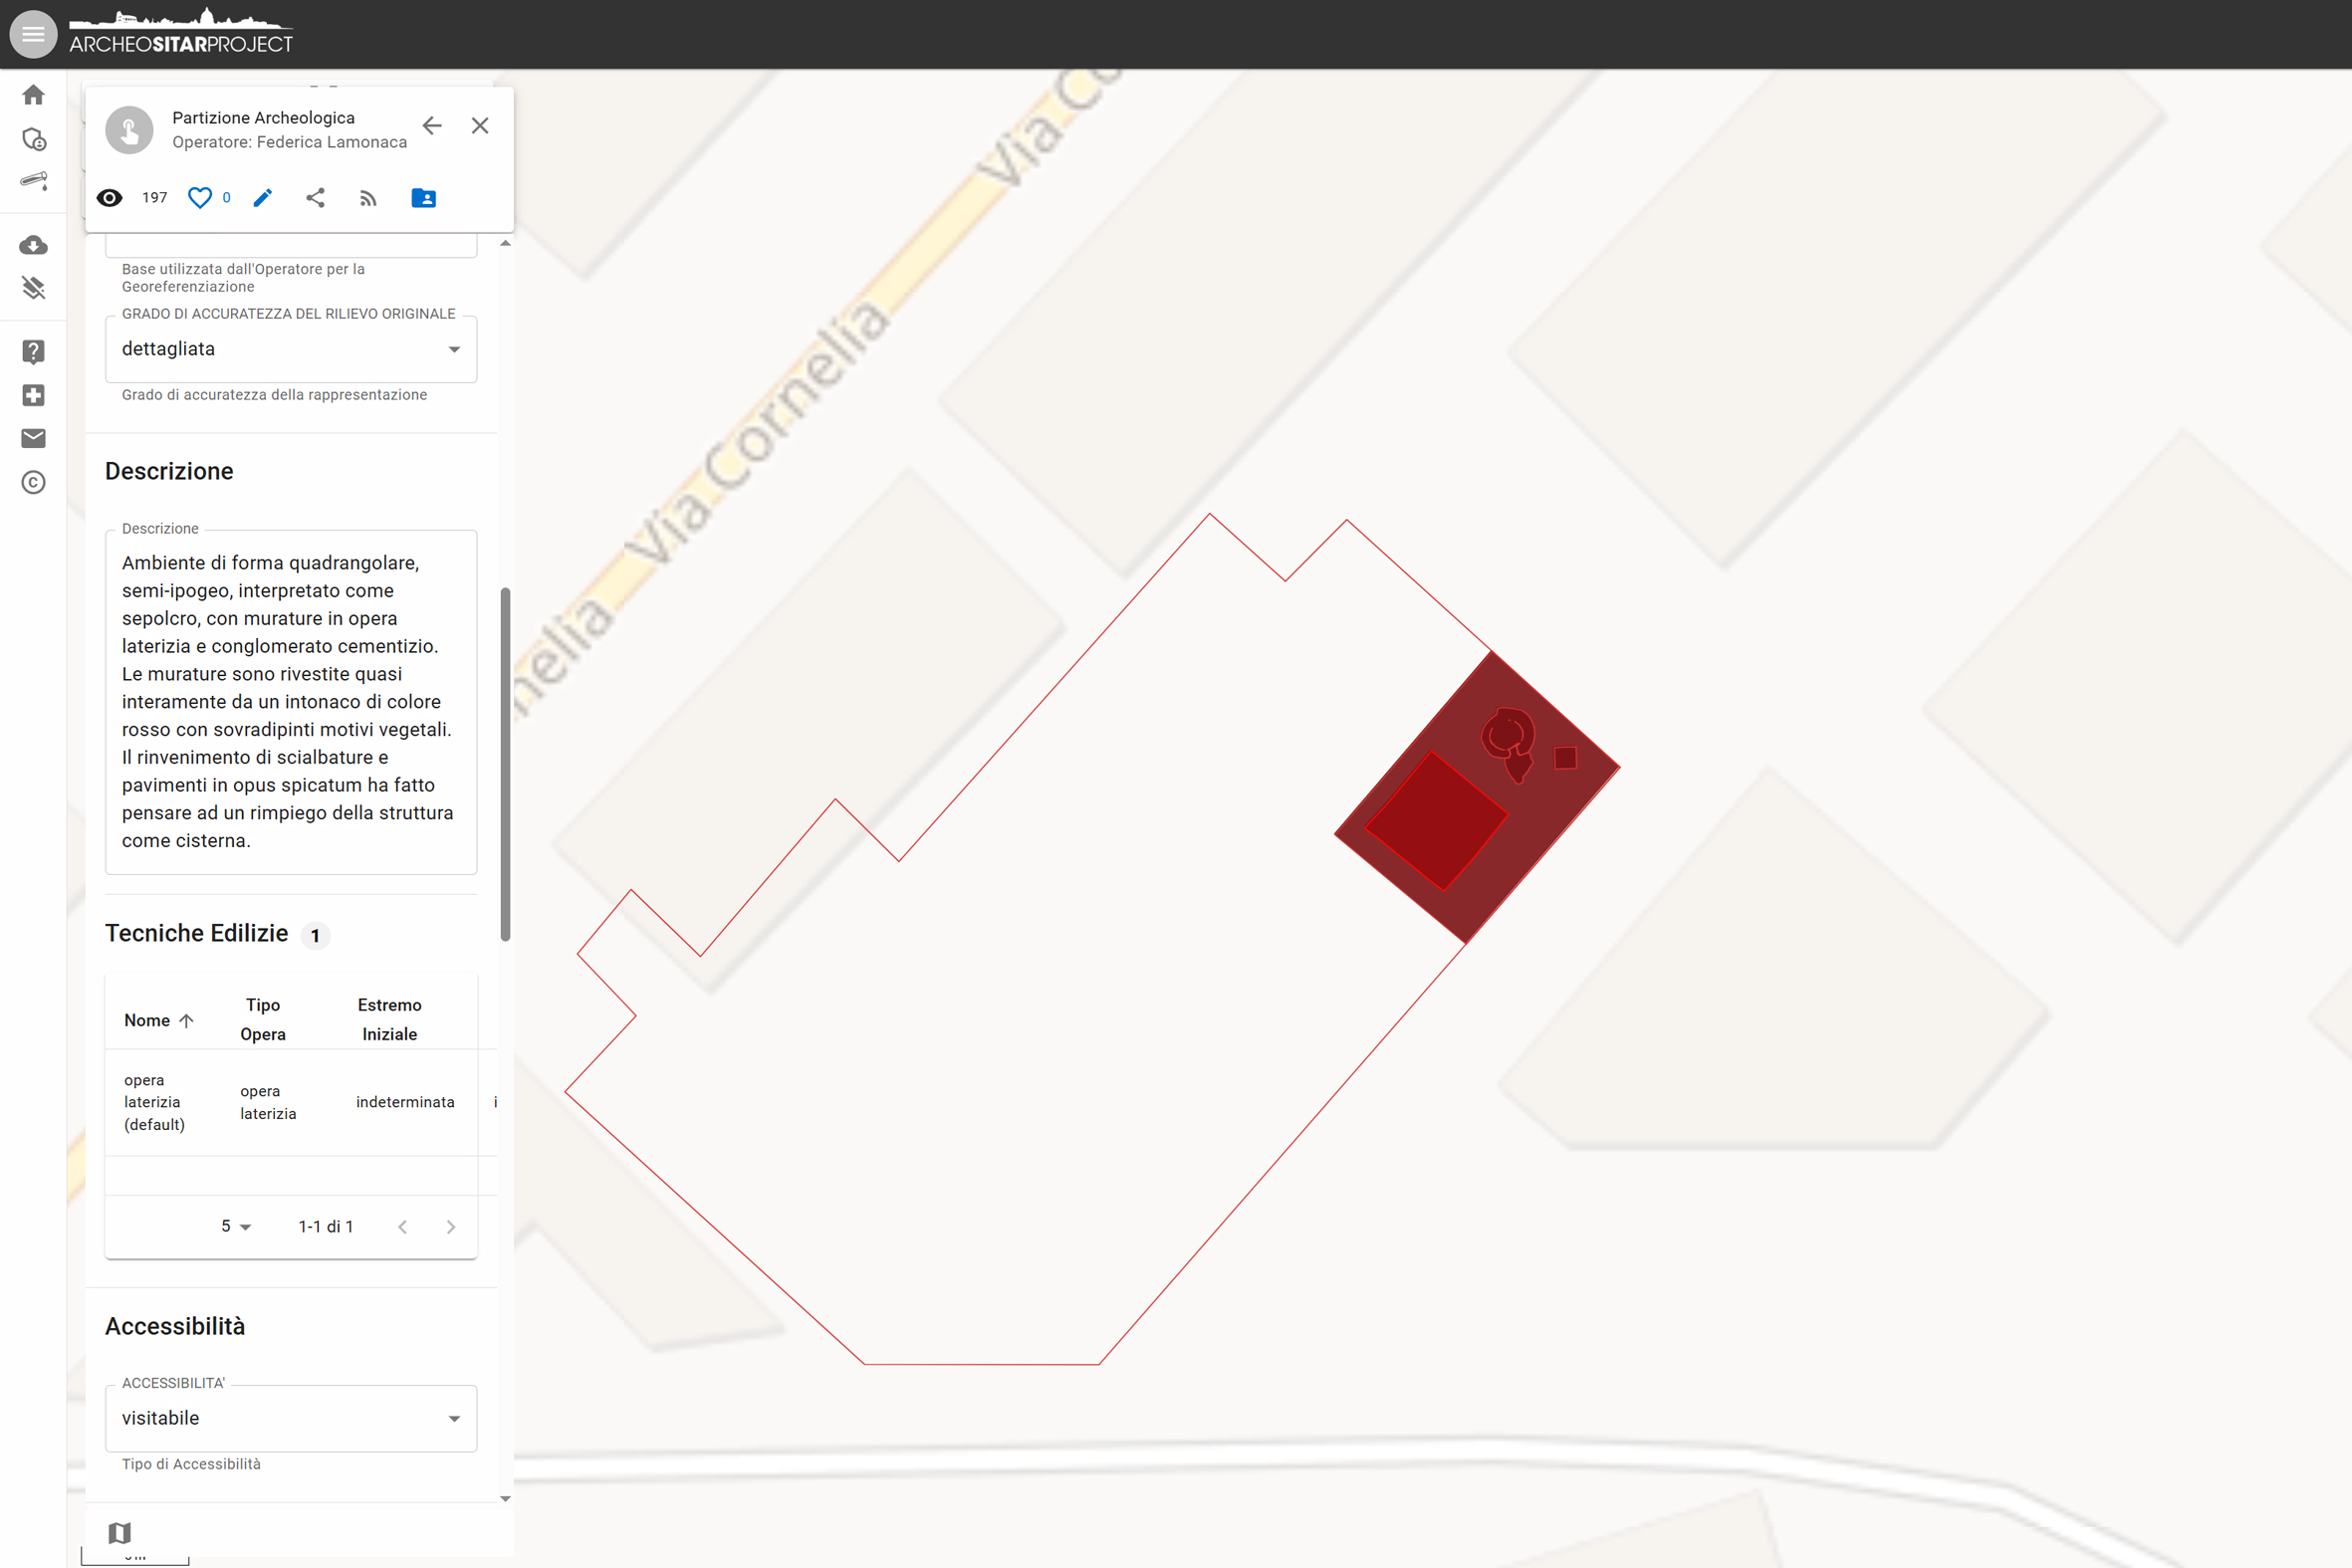The height and width of the screenshot is (1568, 2352).
Task: Click the Tipo Opera column header
Action: click(263, 1019)
